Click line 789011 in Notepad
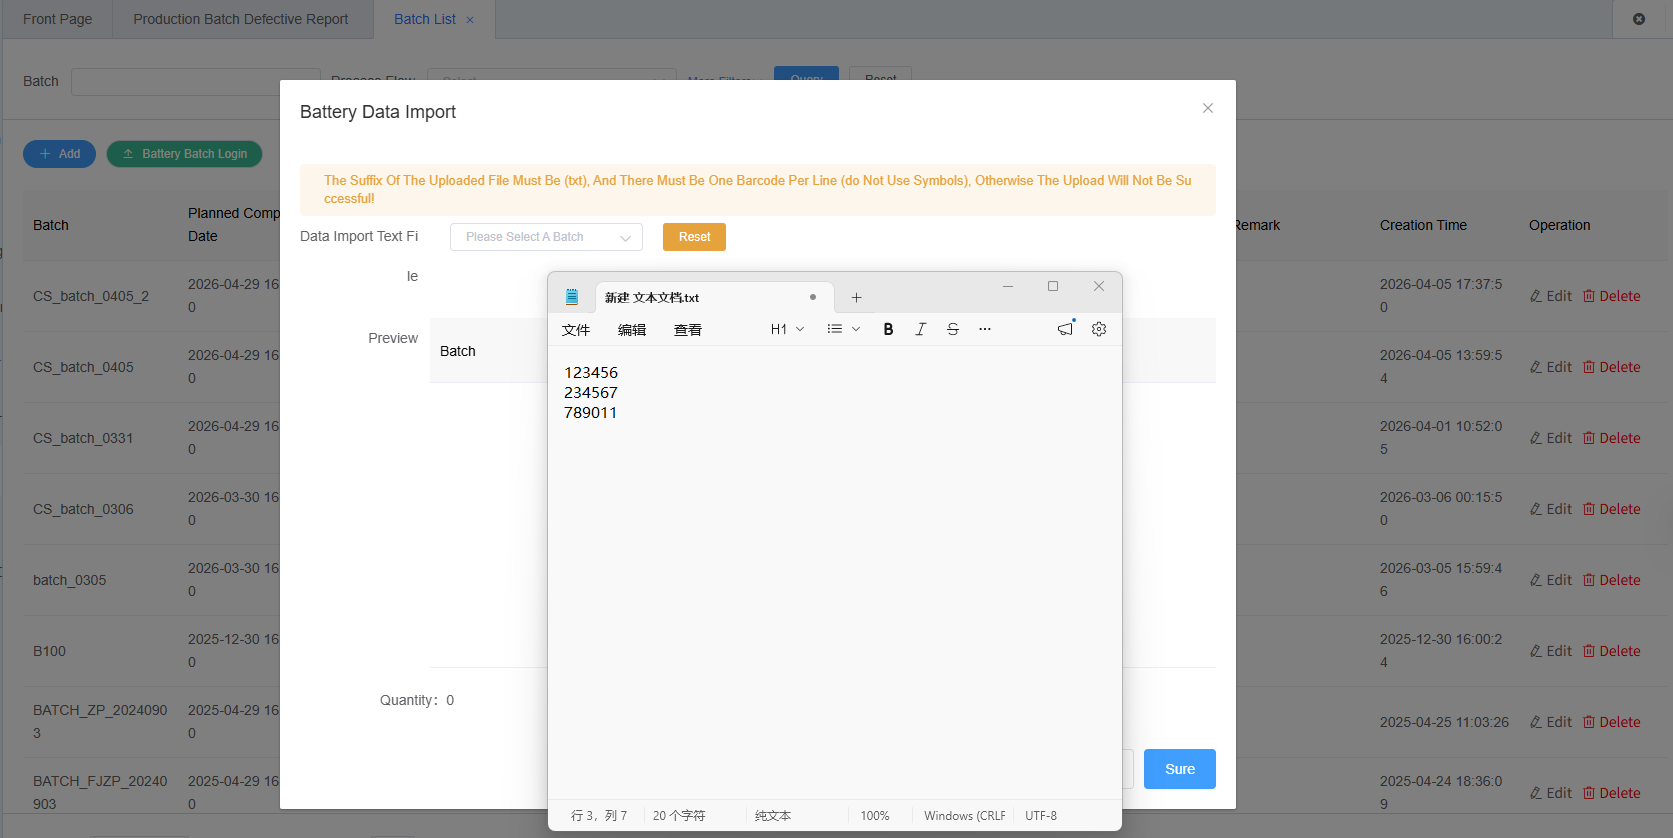Screen dimensions: 1673x838 590,413
